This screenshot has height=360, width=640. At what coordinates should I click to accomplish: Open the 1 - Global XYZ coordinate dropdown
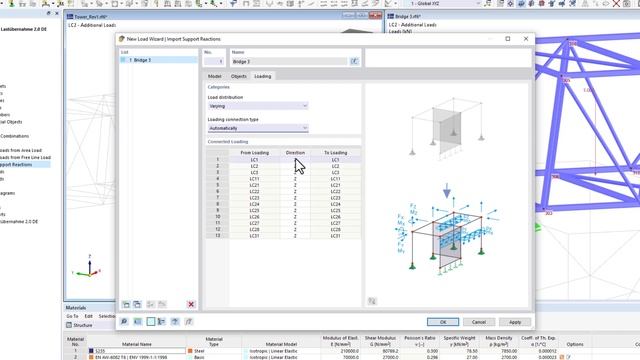445,3
